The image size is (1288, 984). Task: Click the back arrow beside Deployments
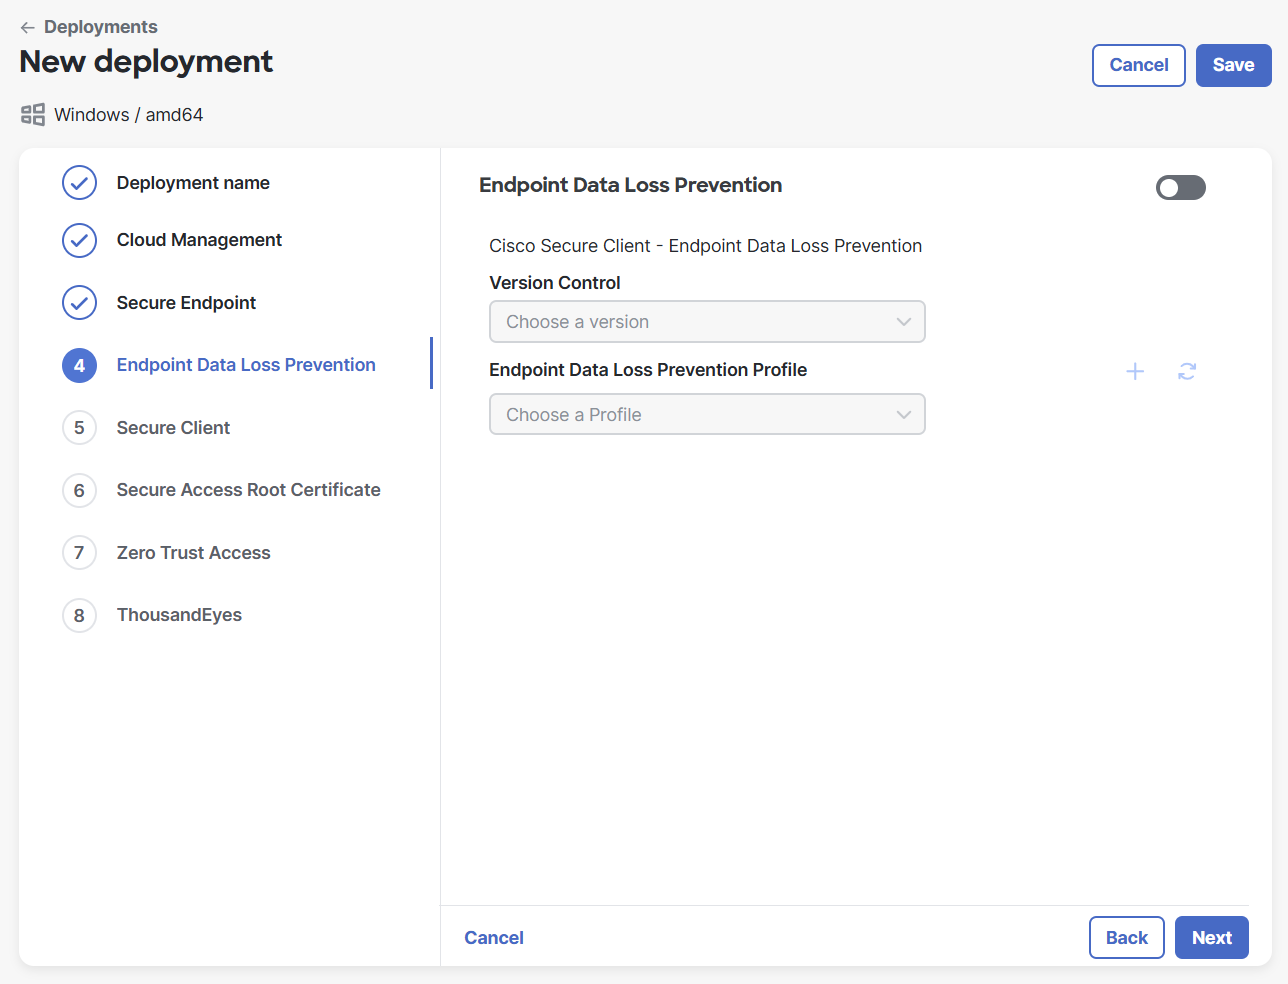point(28,27)
